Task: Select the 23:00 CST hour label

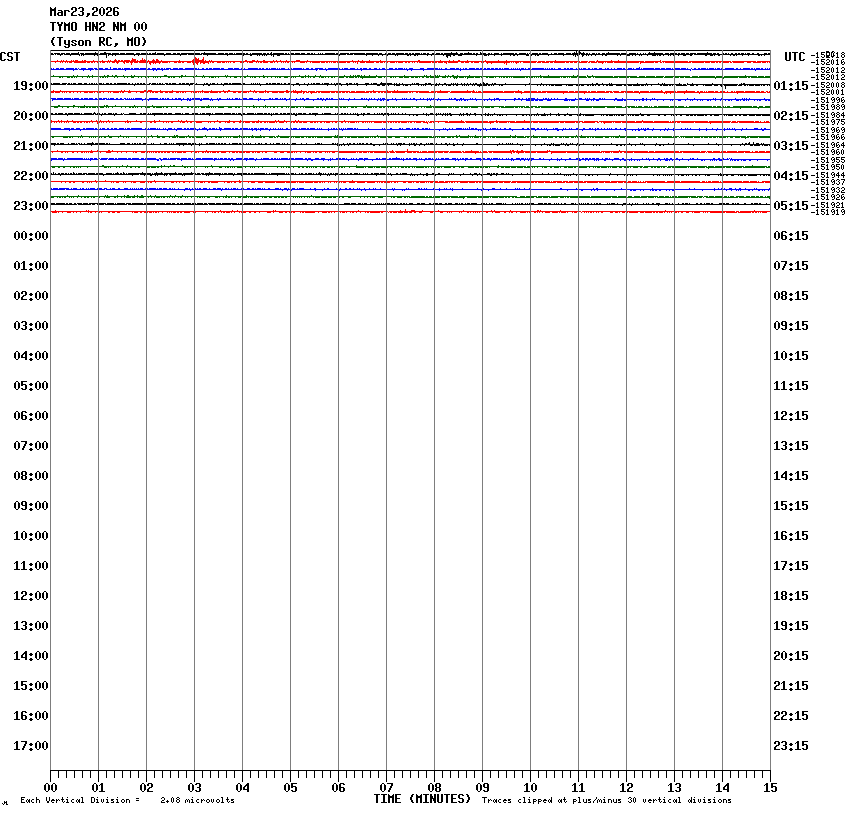Action: (30, 206)
